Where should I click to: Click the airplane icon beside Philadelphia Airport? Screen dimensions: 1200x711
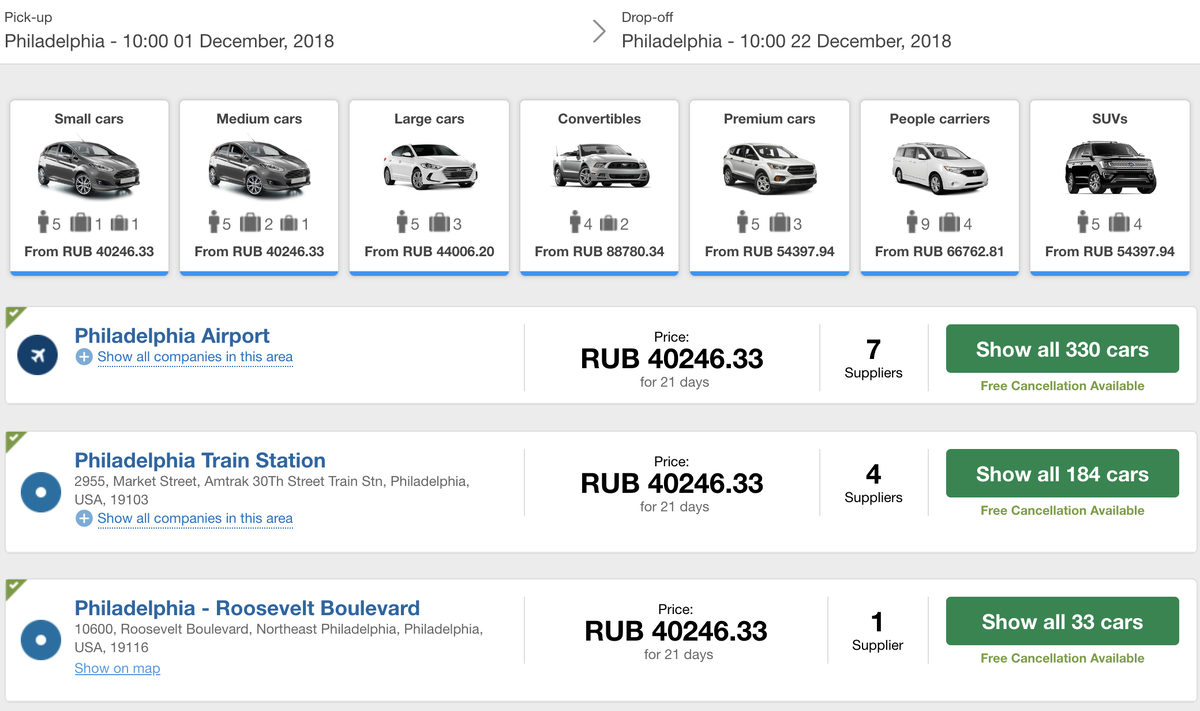coord(38,355)
